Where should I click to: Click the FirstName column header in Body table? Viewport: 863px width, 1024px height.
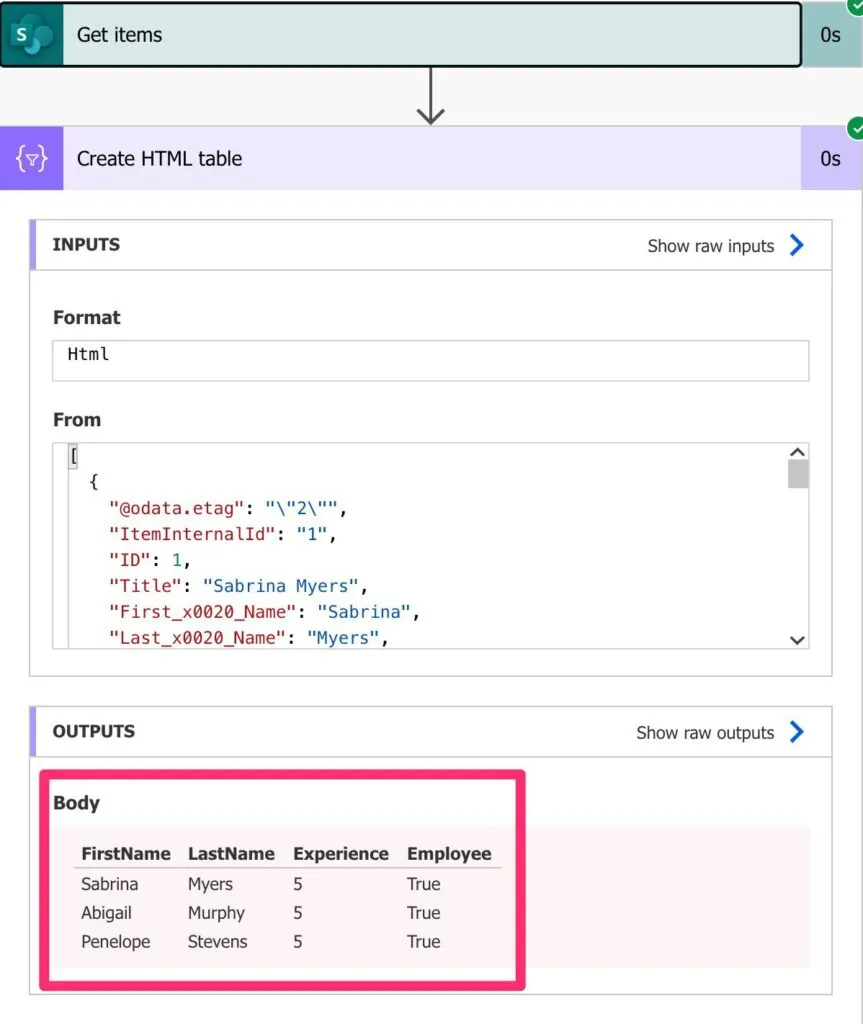[x=126, y=854]
